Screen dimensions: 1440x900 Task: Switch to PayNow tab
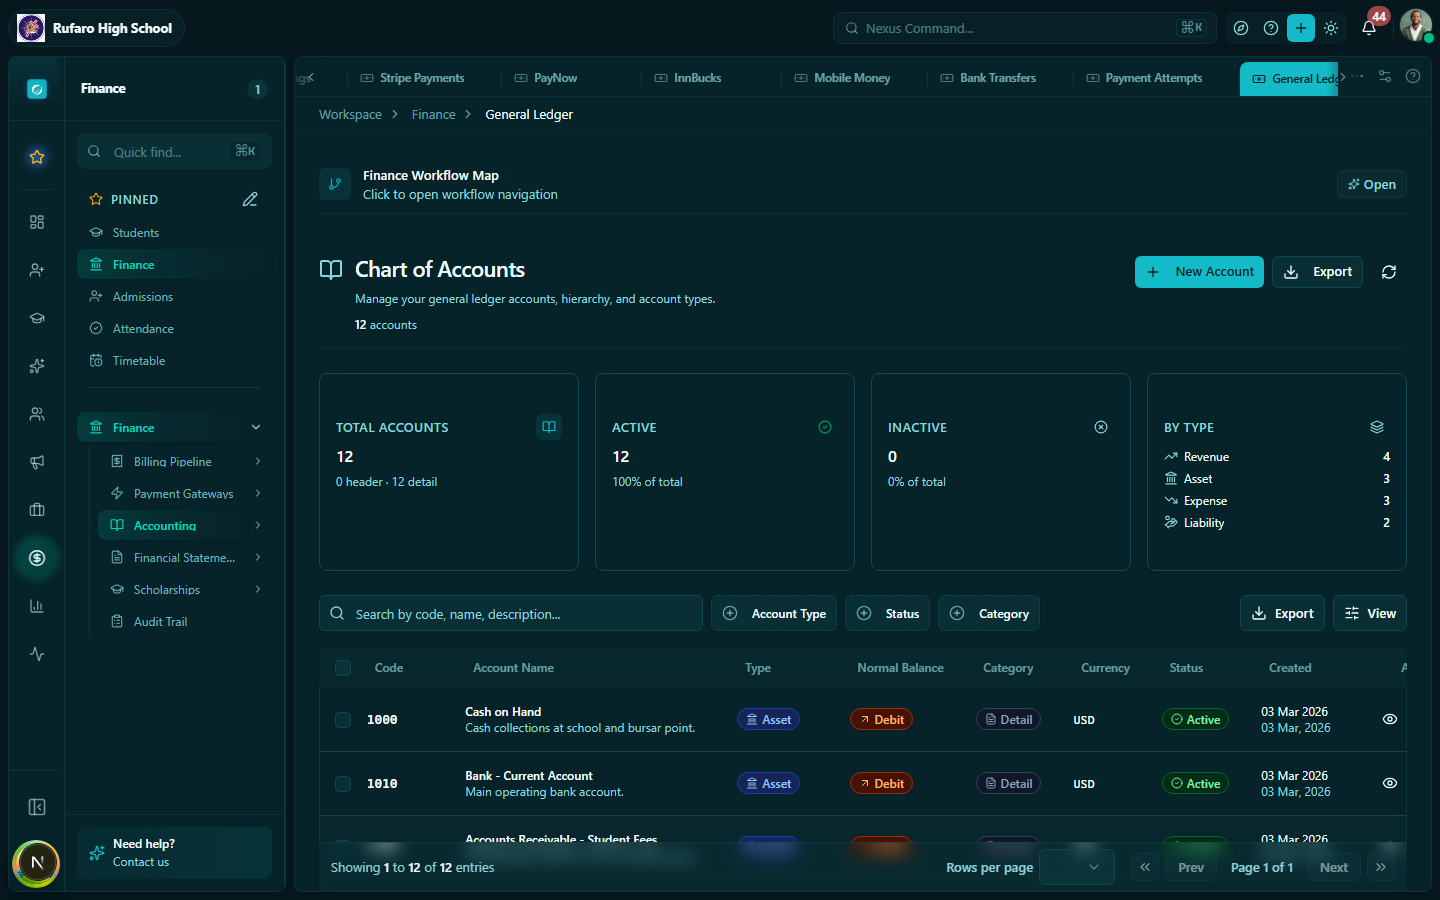click(546, 78)
